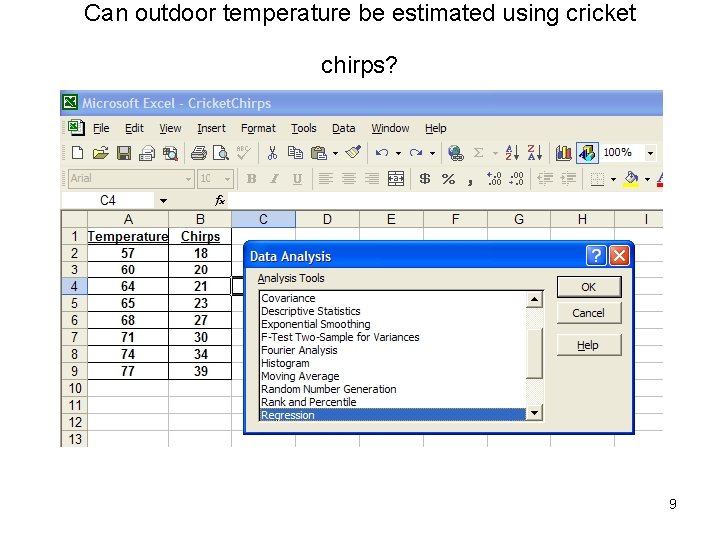Screen dimensions: 720x540
Task: Open the Borders dropdown arrow
Action: pyautogui.click(x=613, y=179)
